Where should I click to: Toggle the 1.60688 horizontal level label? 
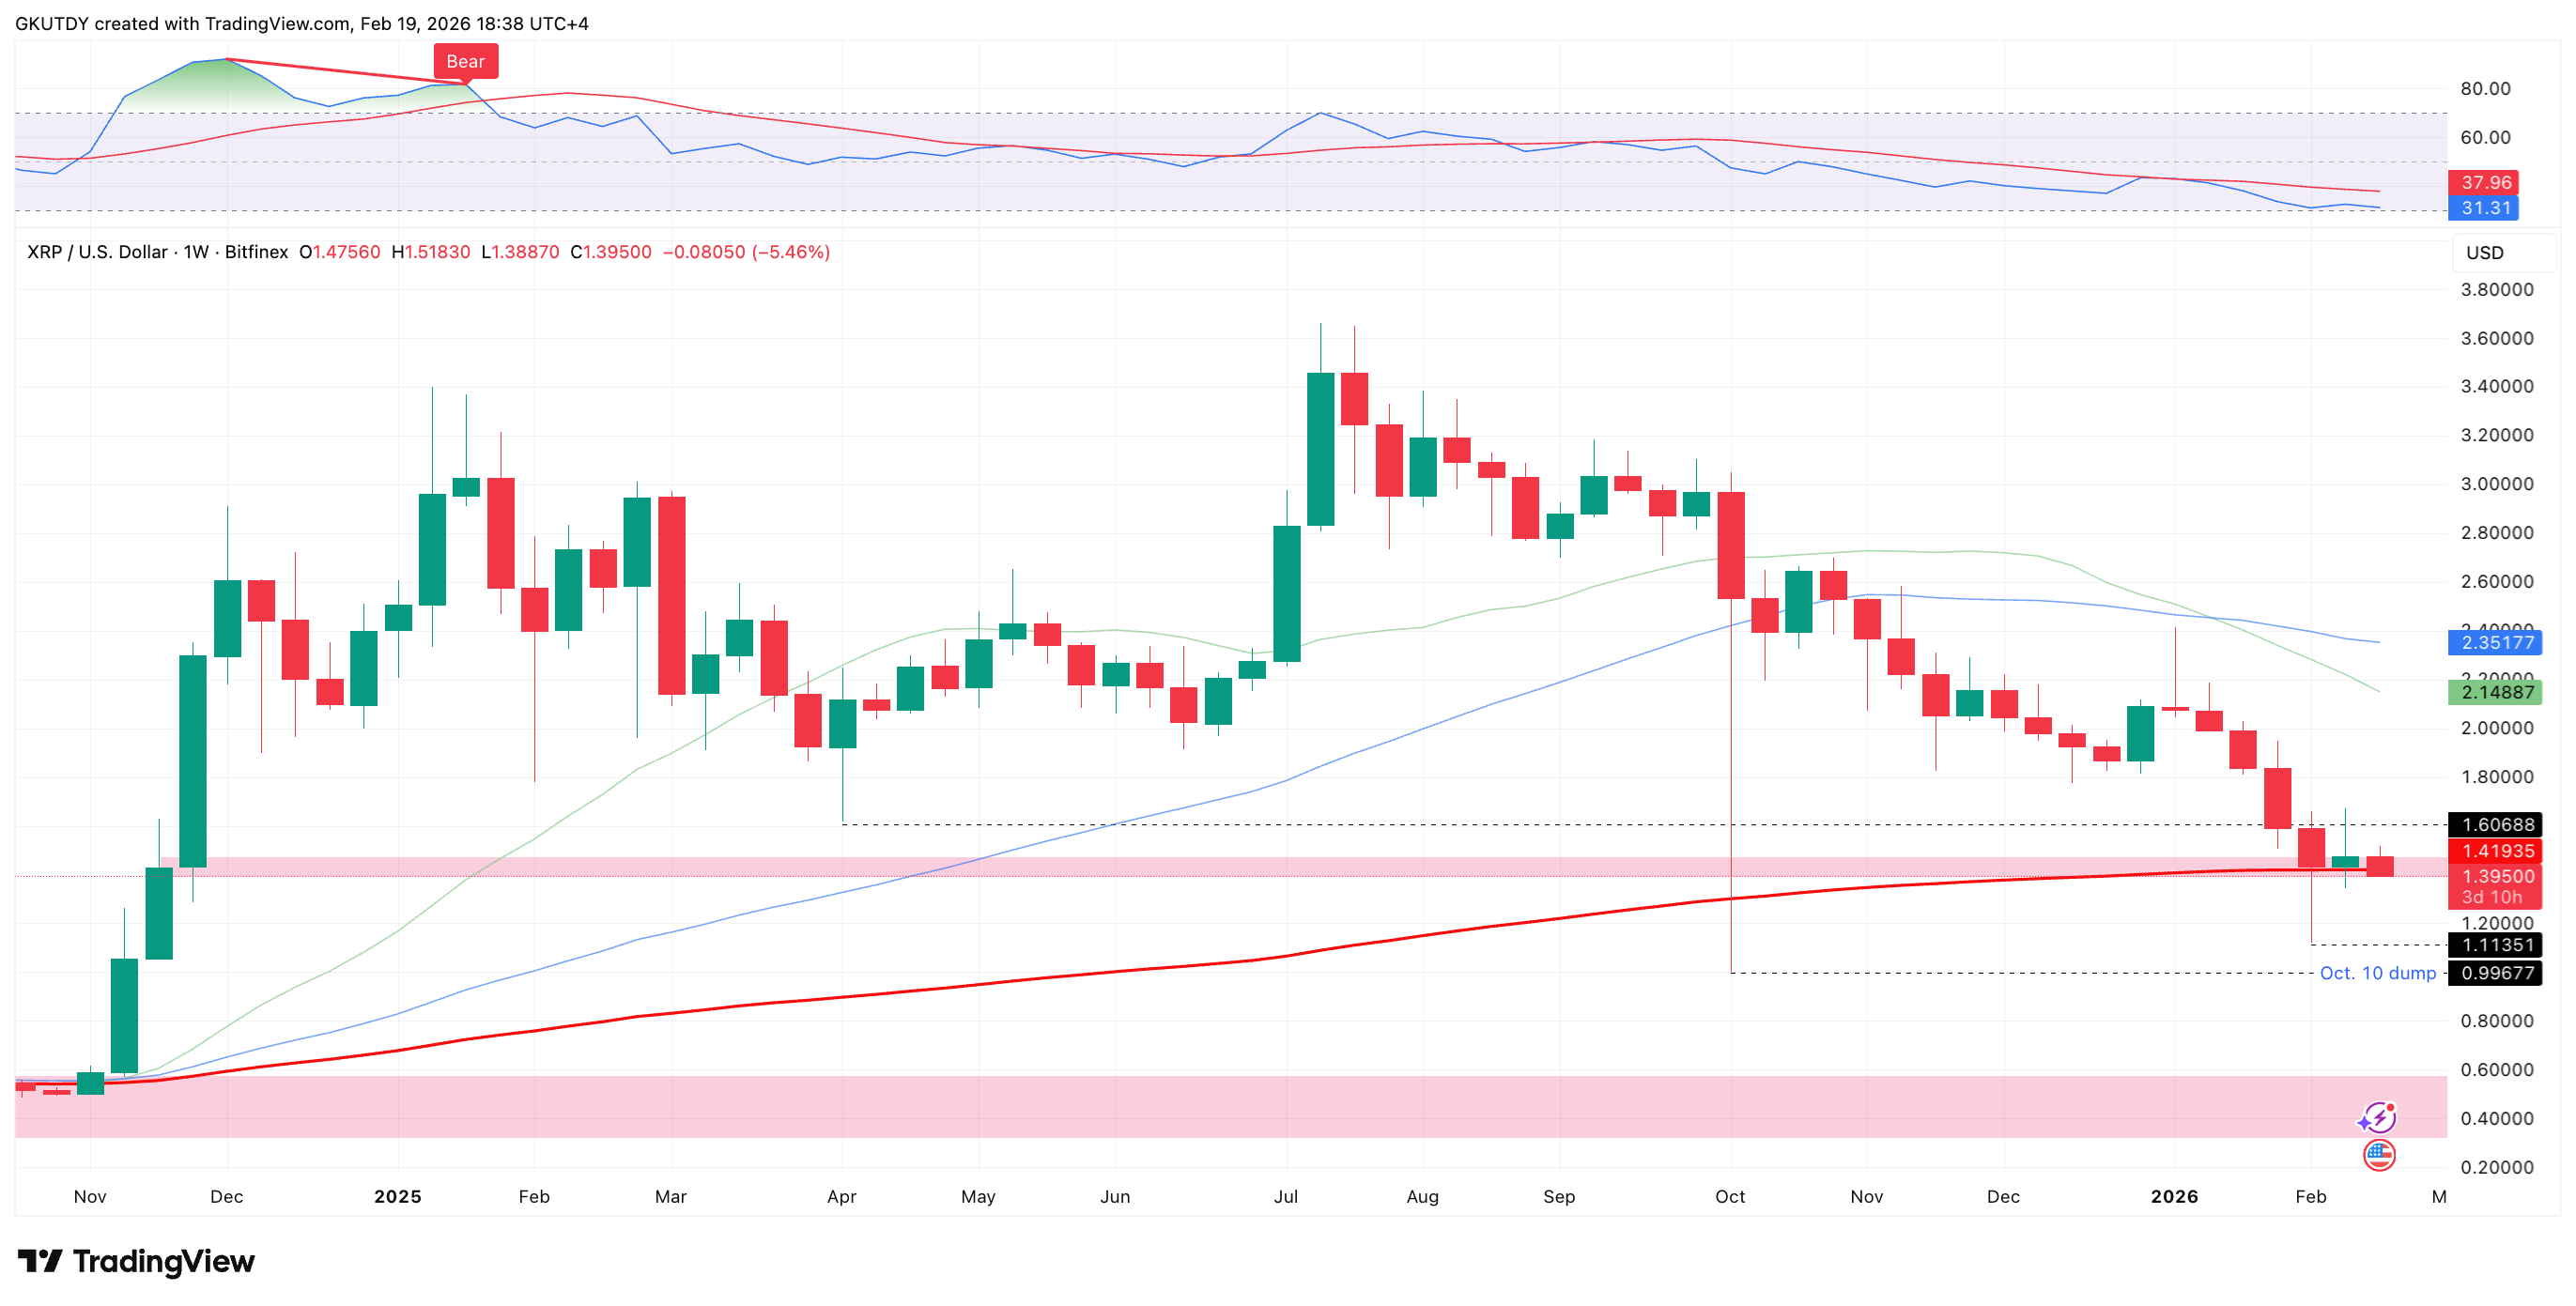(2496, 826)
